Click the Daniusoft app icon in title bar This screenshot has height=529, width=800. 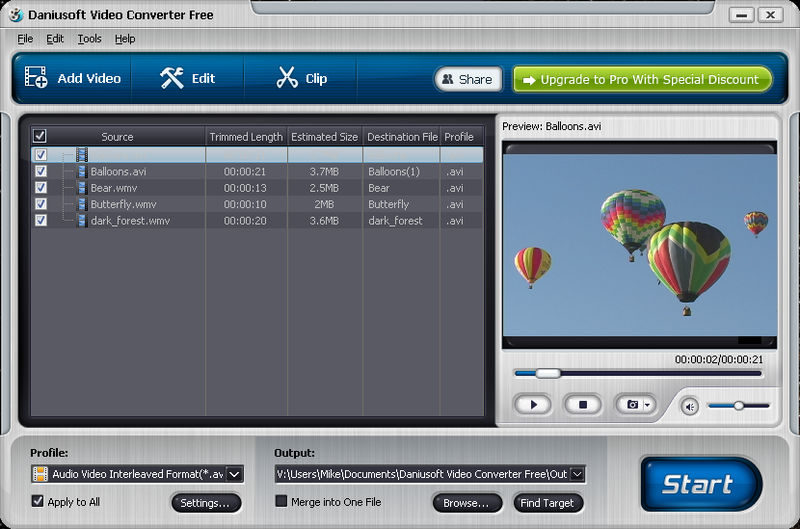click(x=16, y=14)
